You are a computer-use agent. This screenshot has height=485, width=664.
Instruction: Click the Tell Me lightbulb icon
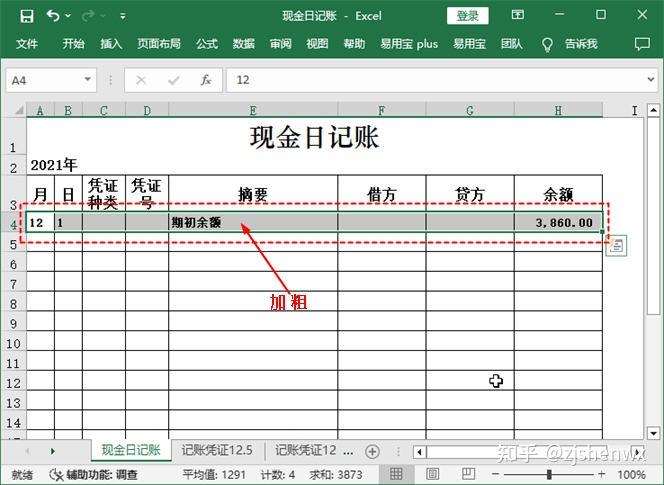(547, 44)
